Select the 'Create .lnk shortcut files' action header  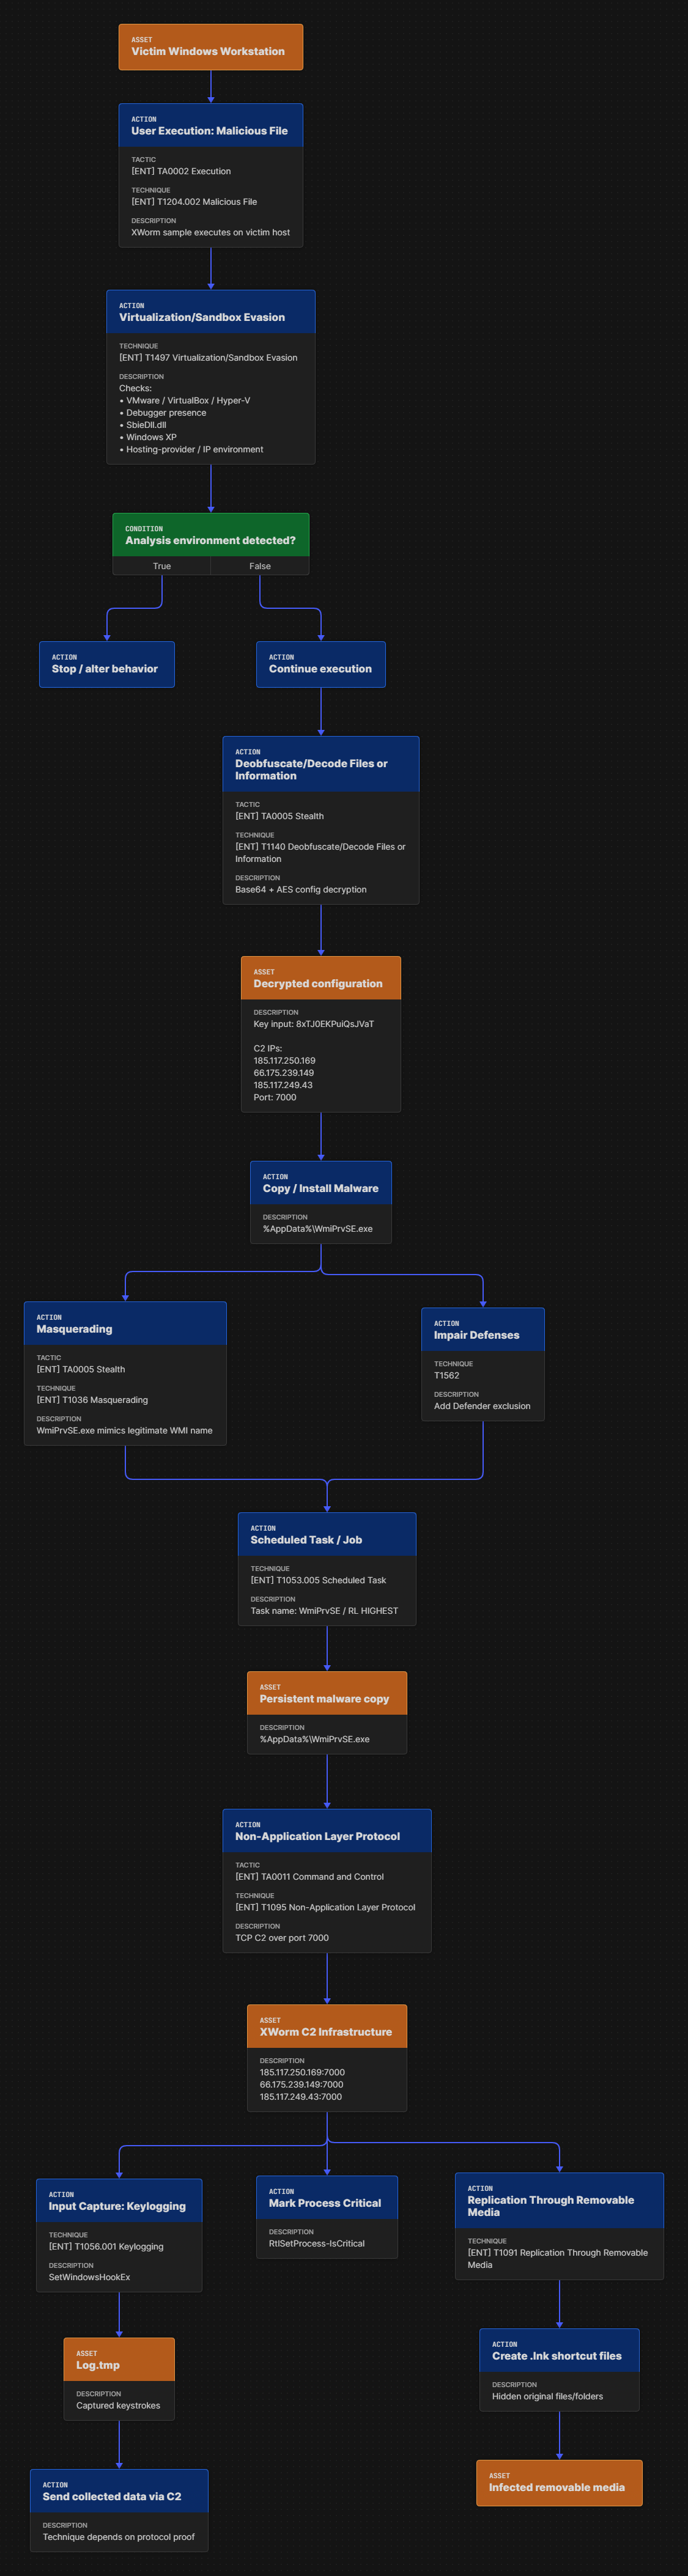tap(559, 2351)
